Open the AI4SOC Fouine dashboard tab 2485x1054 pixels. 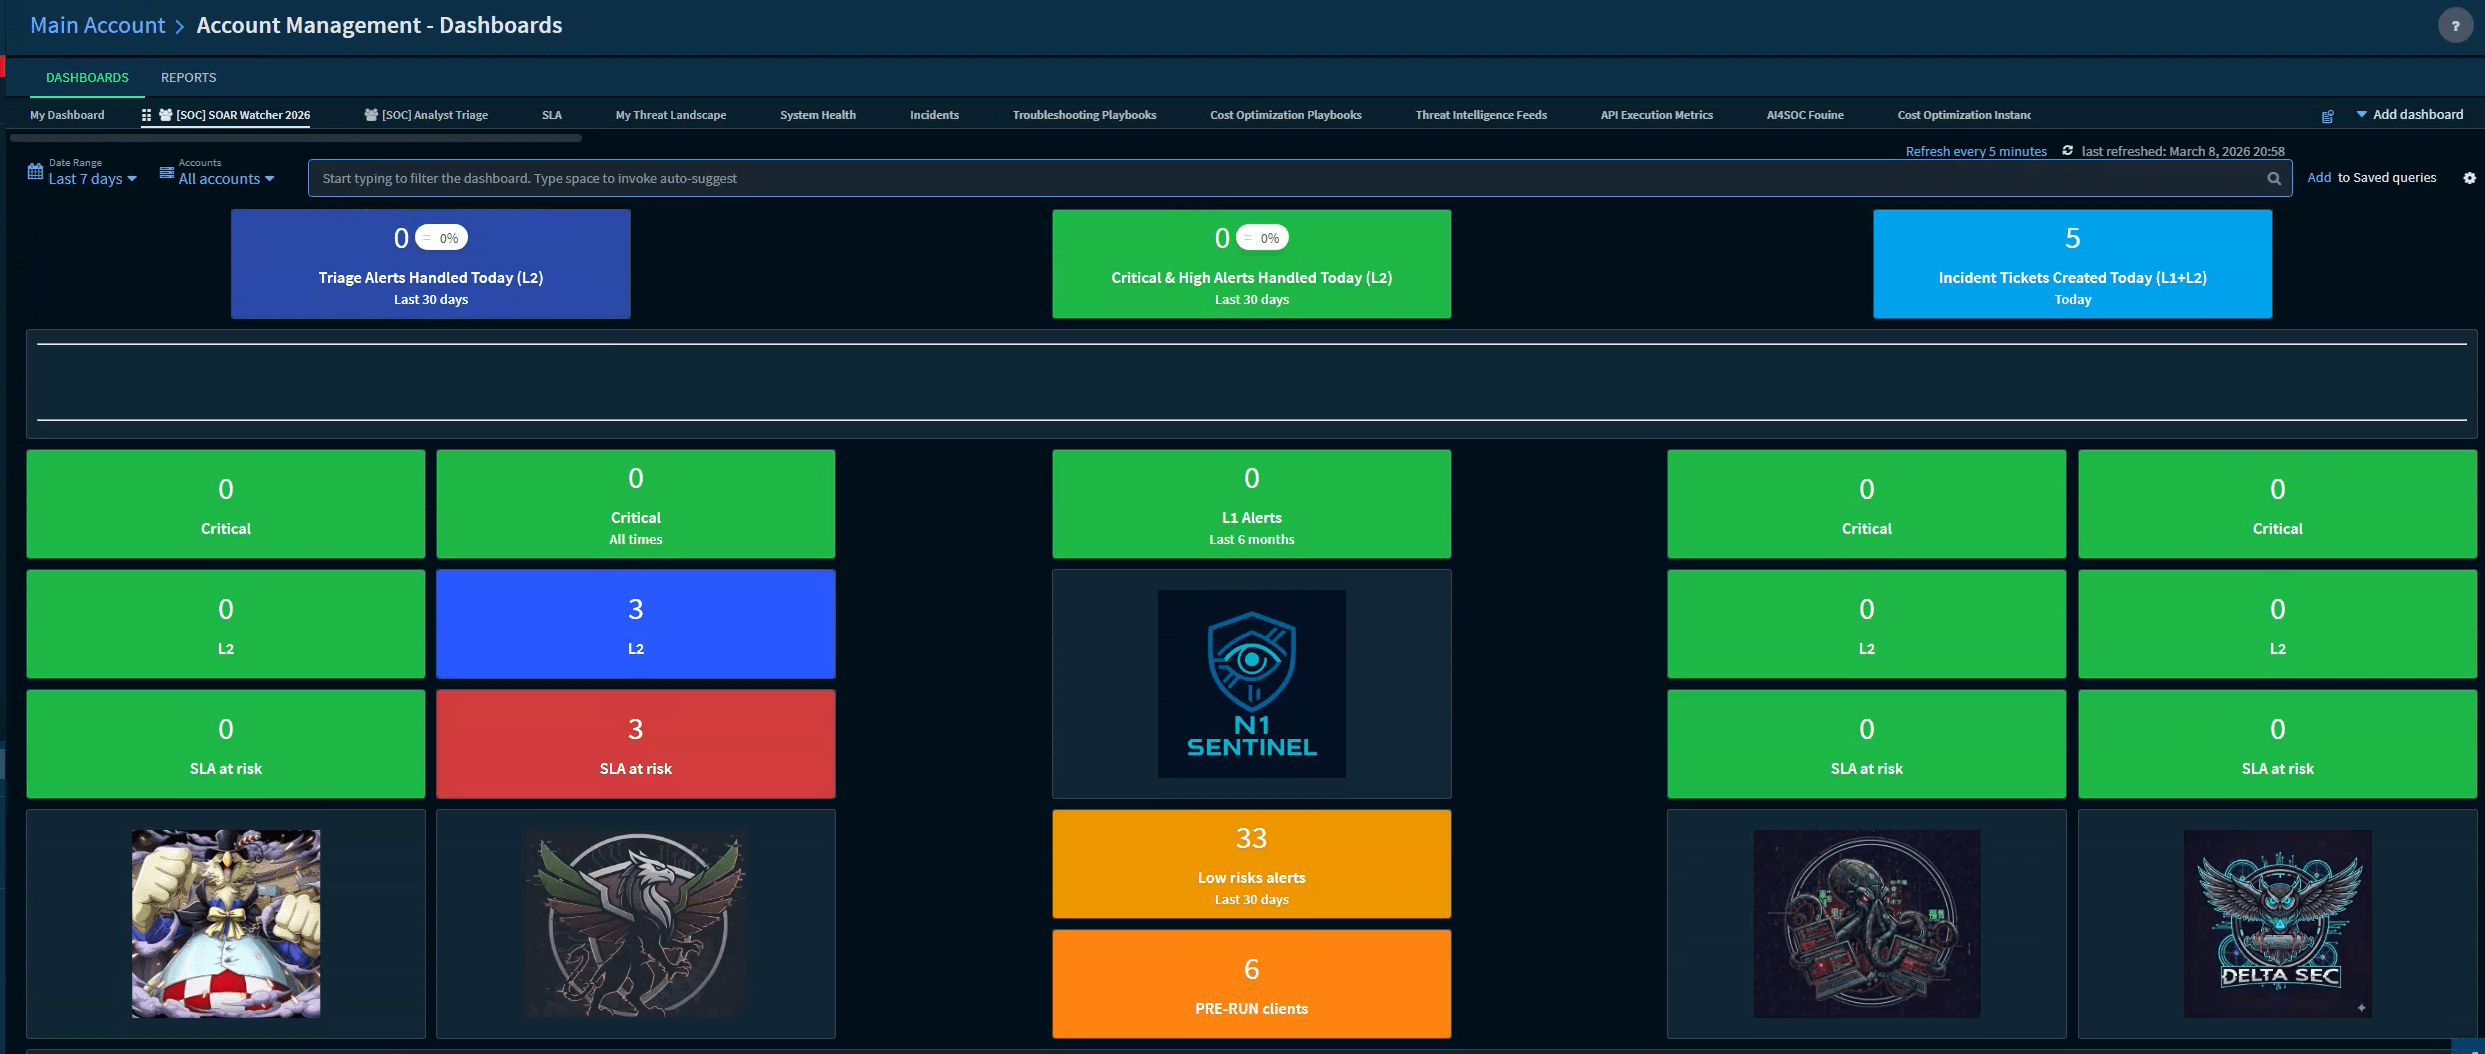pos(1805,115)
